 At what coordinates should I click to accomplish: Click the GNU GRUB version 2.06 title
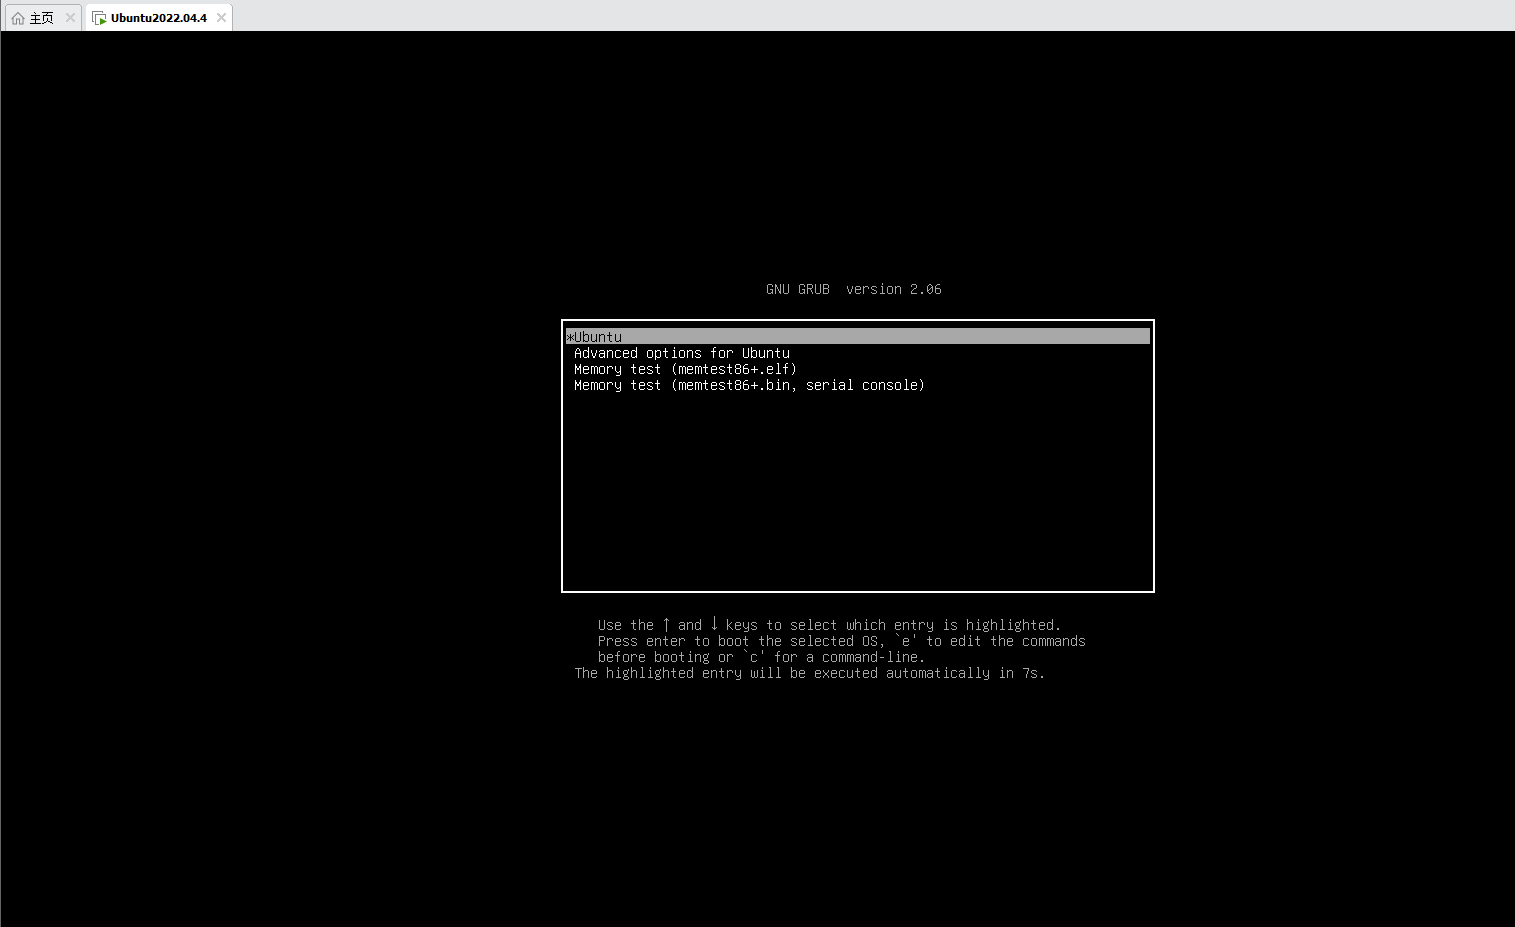tap(853, 289)
